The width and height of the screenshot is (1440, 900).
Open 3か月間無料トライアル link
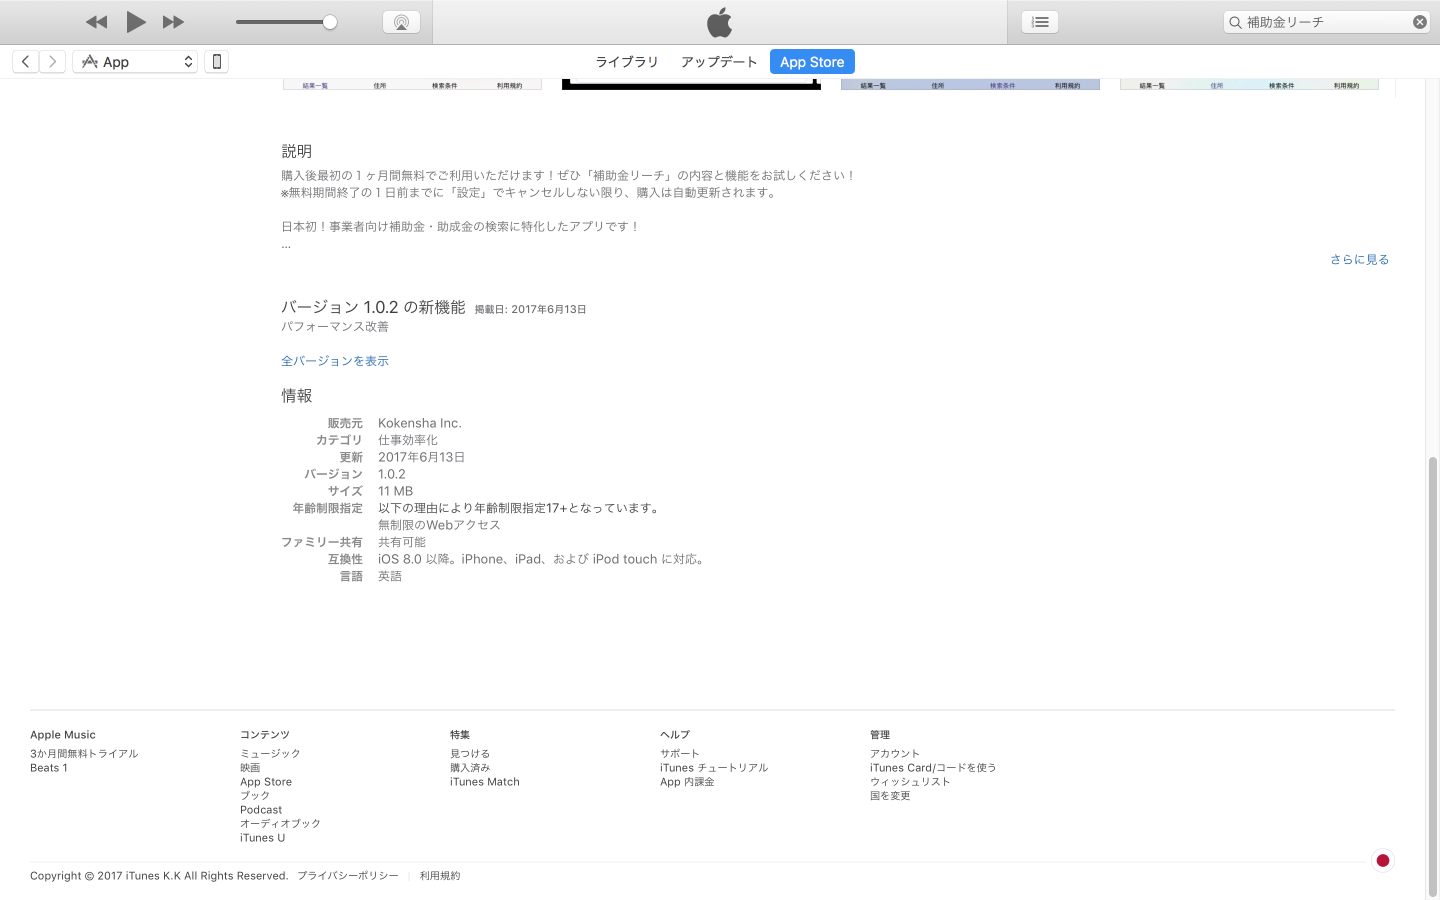[84, 754]
